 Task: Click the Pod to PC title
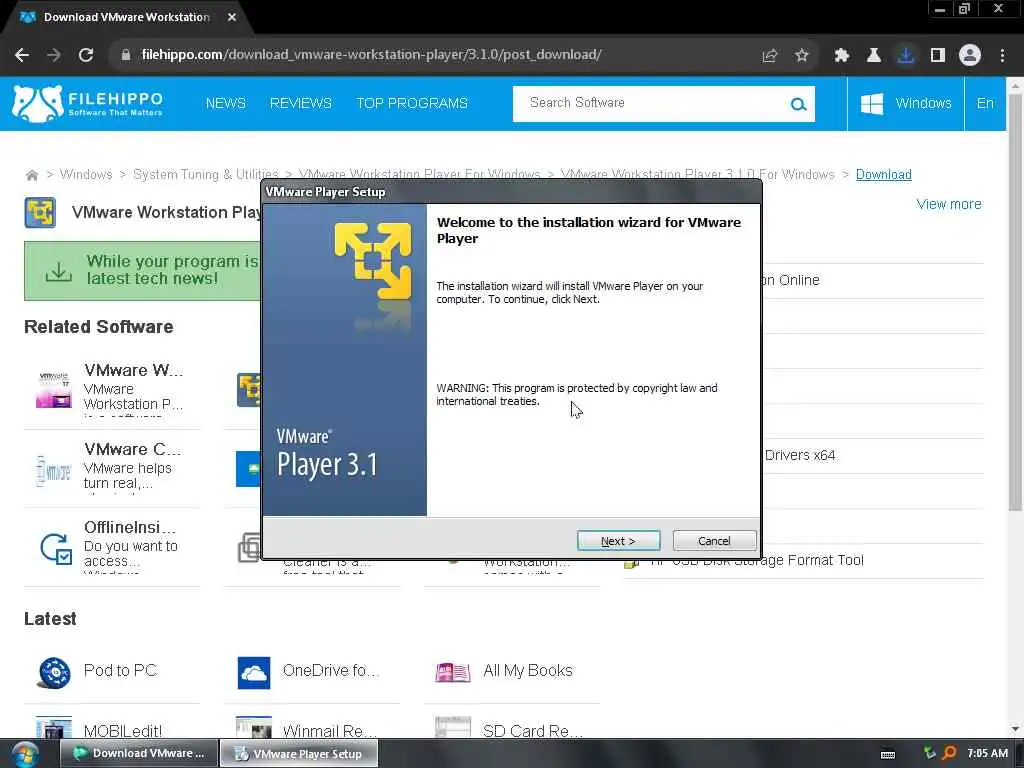tap(120, 671)
